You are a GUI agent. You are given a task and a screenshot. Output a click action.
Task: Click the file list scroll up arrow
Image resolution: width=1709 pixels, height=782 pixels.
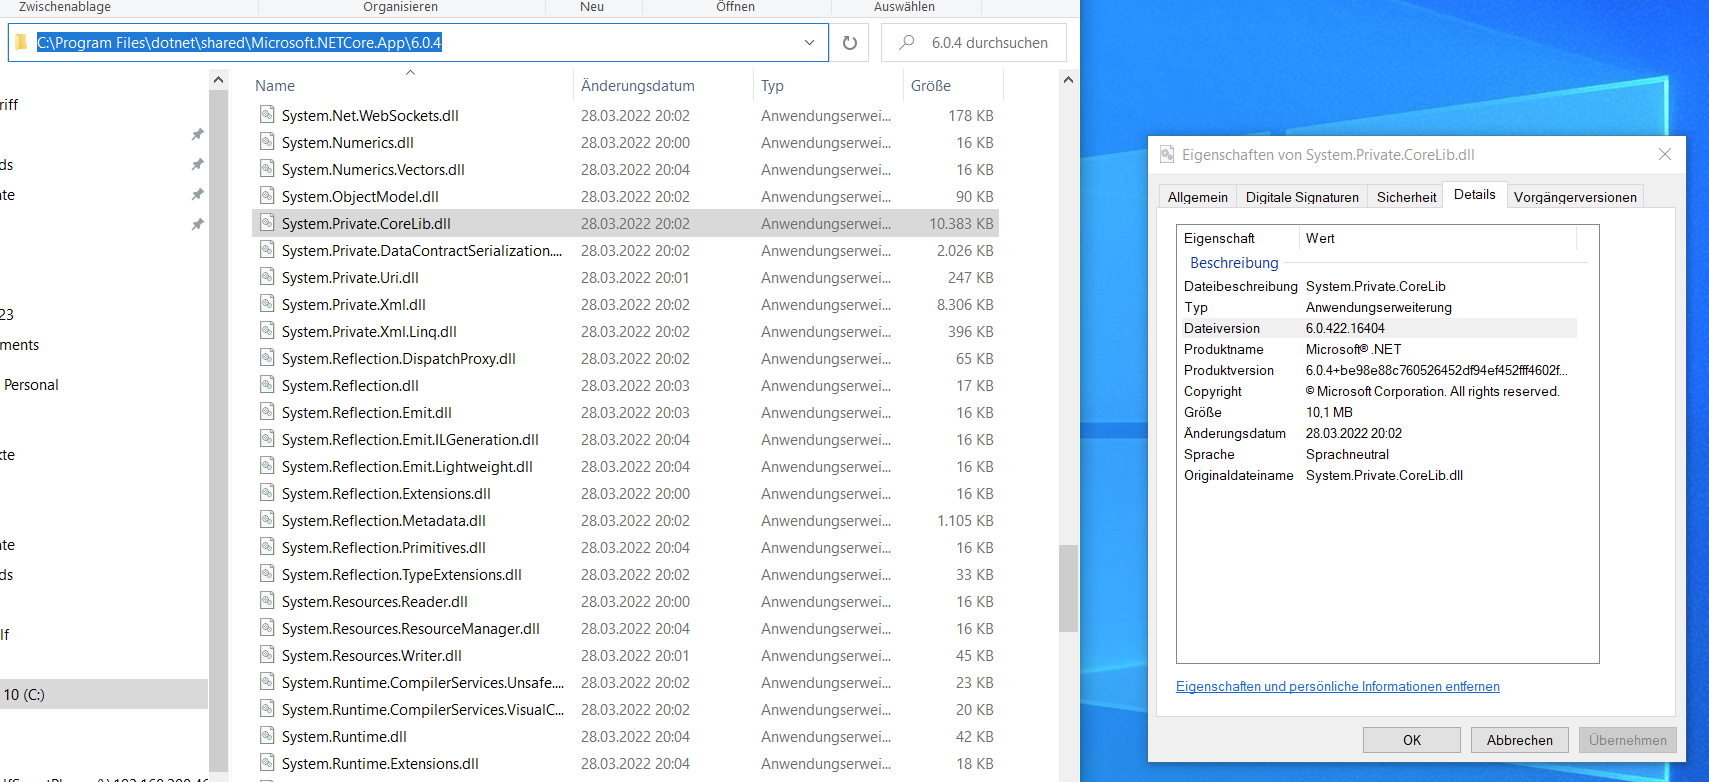click(x=1068, y=79)
